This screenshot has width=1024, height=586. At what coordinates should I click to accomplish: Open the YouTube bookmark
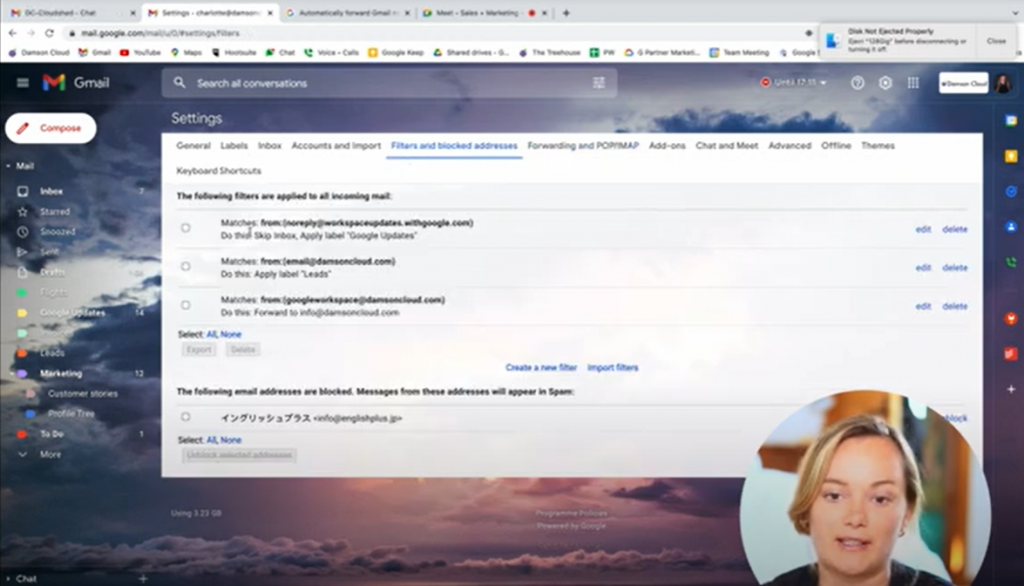(140, 52)
